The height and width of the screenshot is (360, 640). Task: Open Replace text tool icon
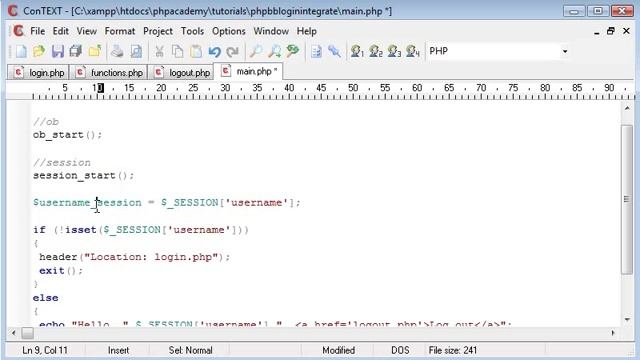[x=293, y=51]
